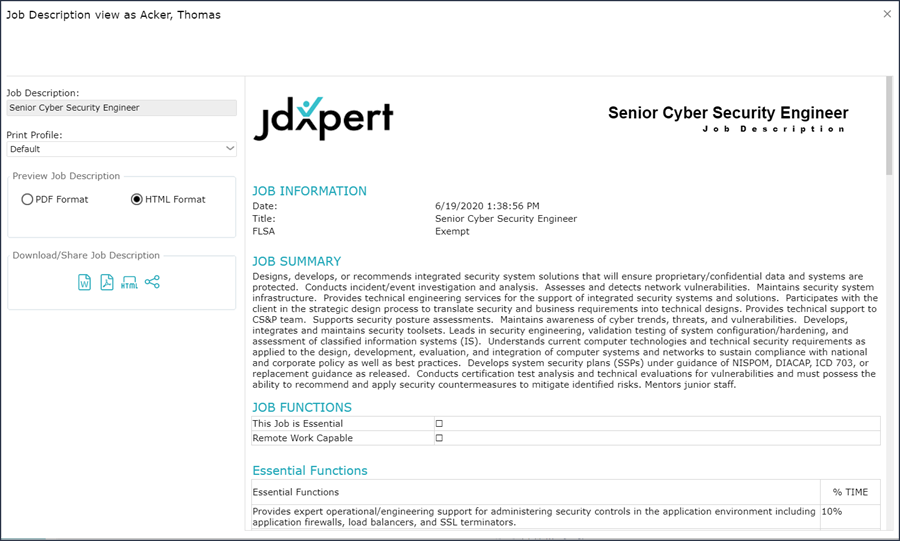Click the % TIME column header
The width and height of the screenshot is (900, 541).
[x=850, y=492]
